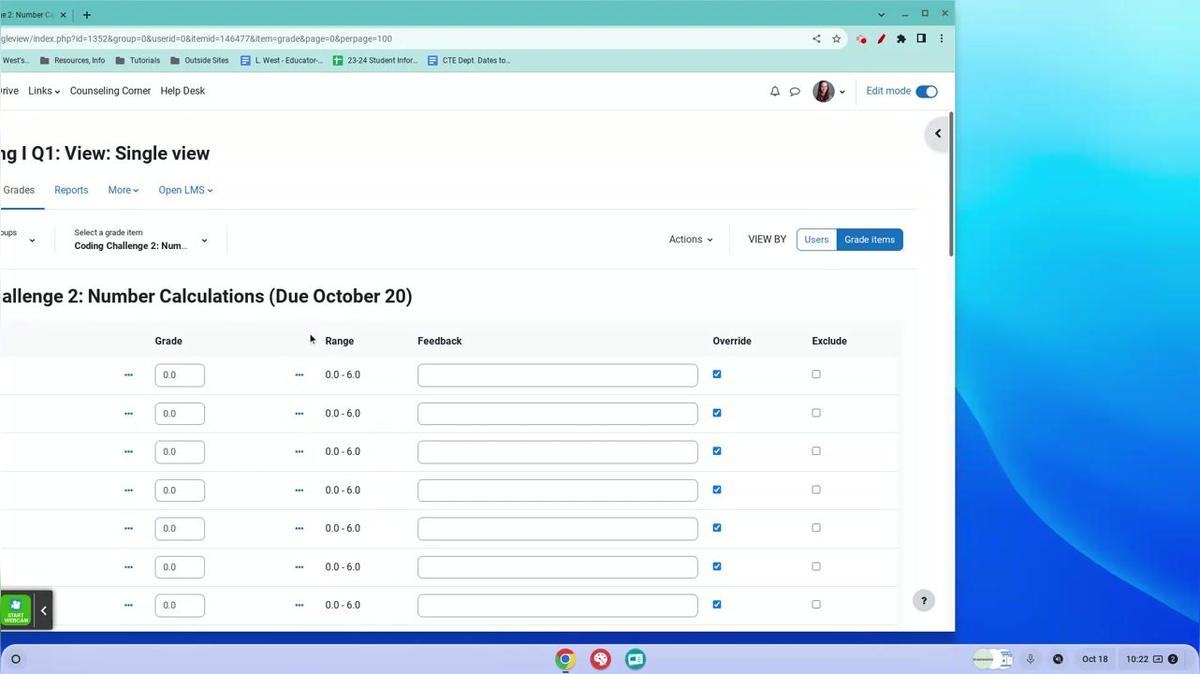Expand the Links dropdown in the navbar
Screen dimensions: 1200x674
44,91
